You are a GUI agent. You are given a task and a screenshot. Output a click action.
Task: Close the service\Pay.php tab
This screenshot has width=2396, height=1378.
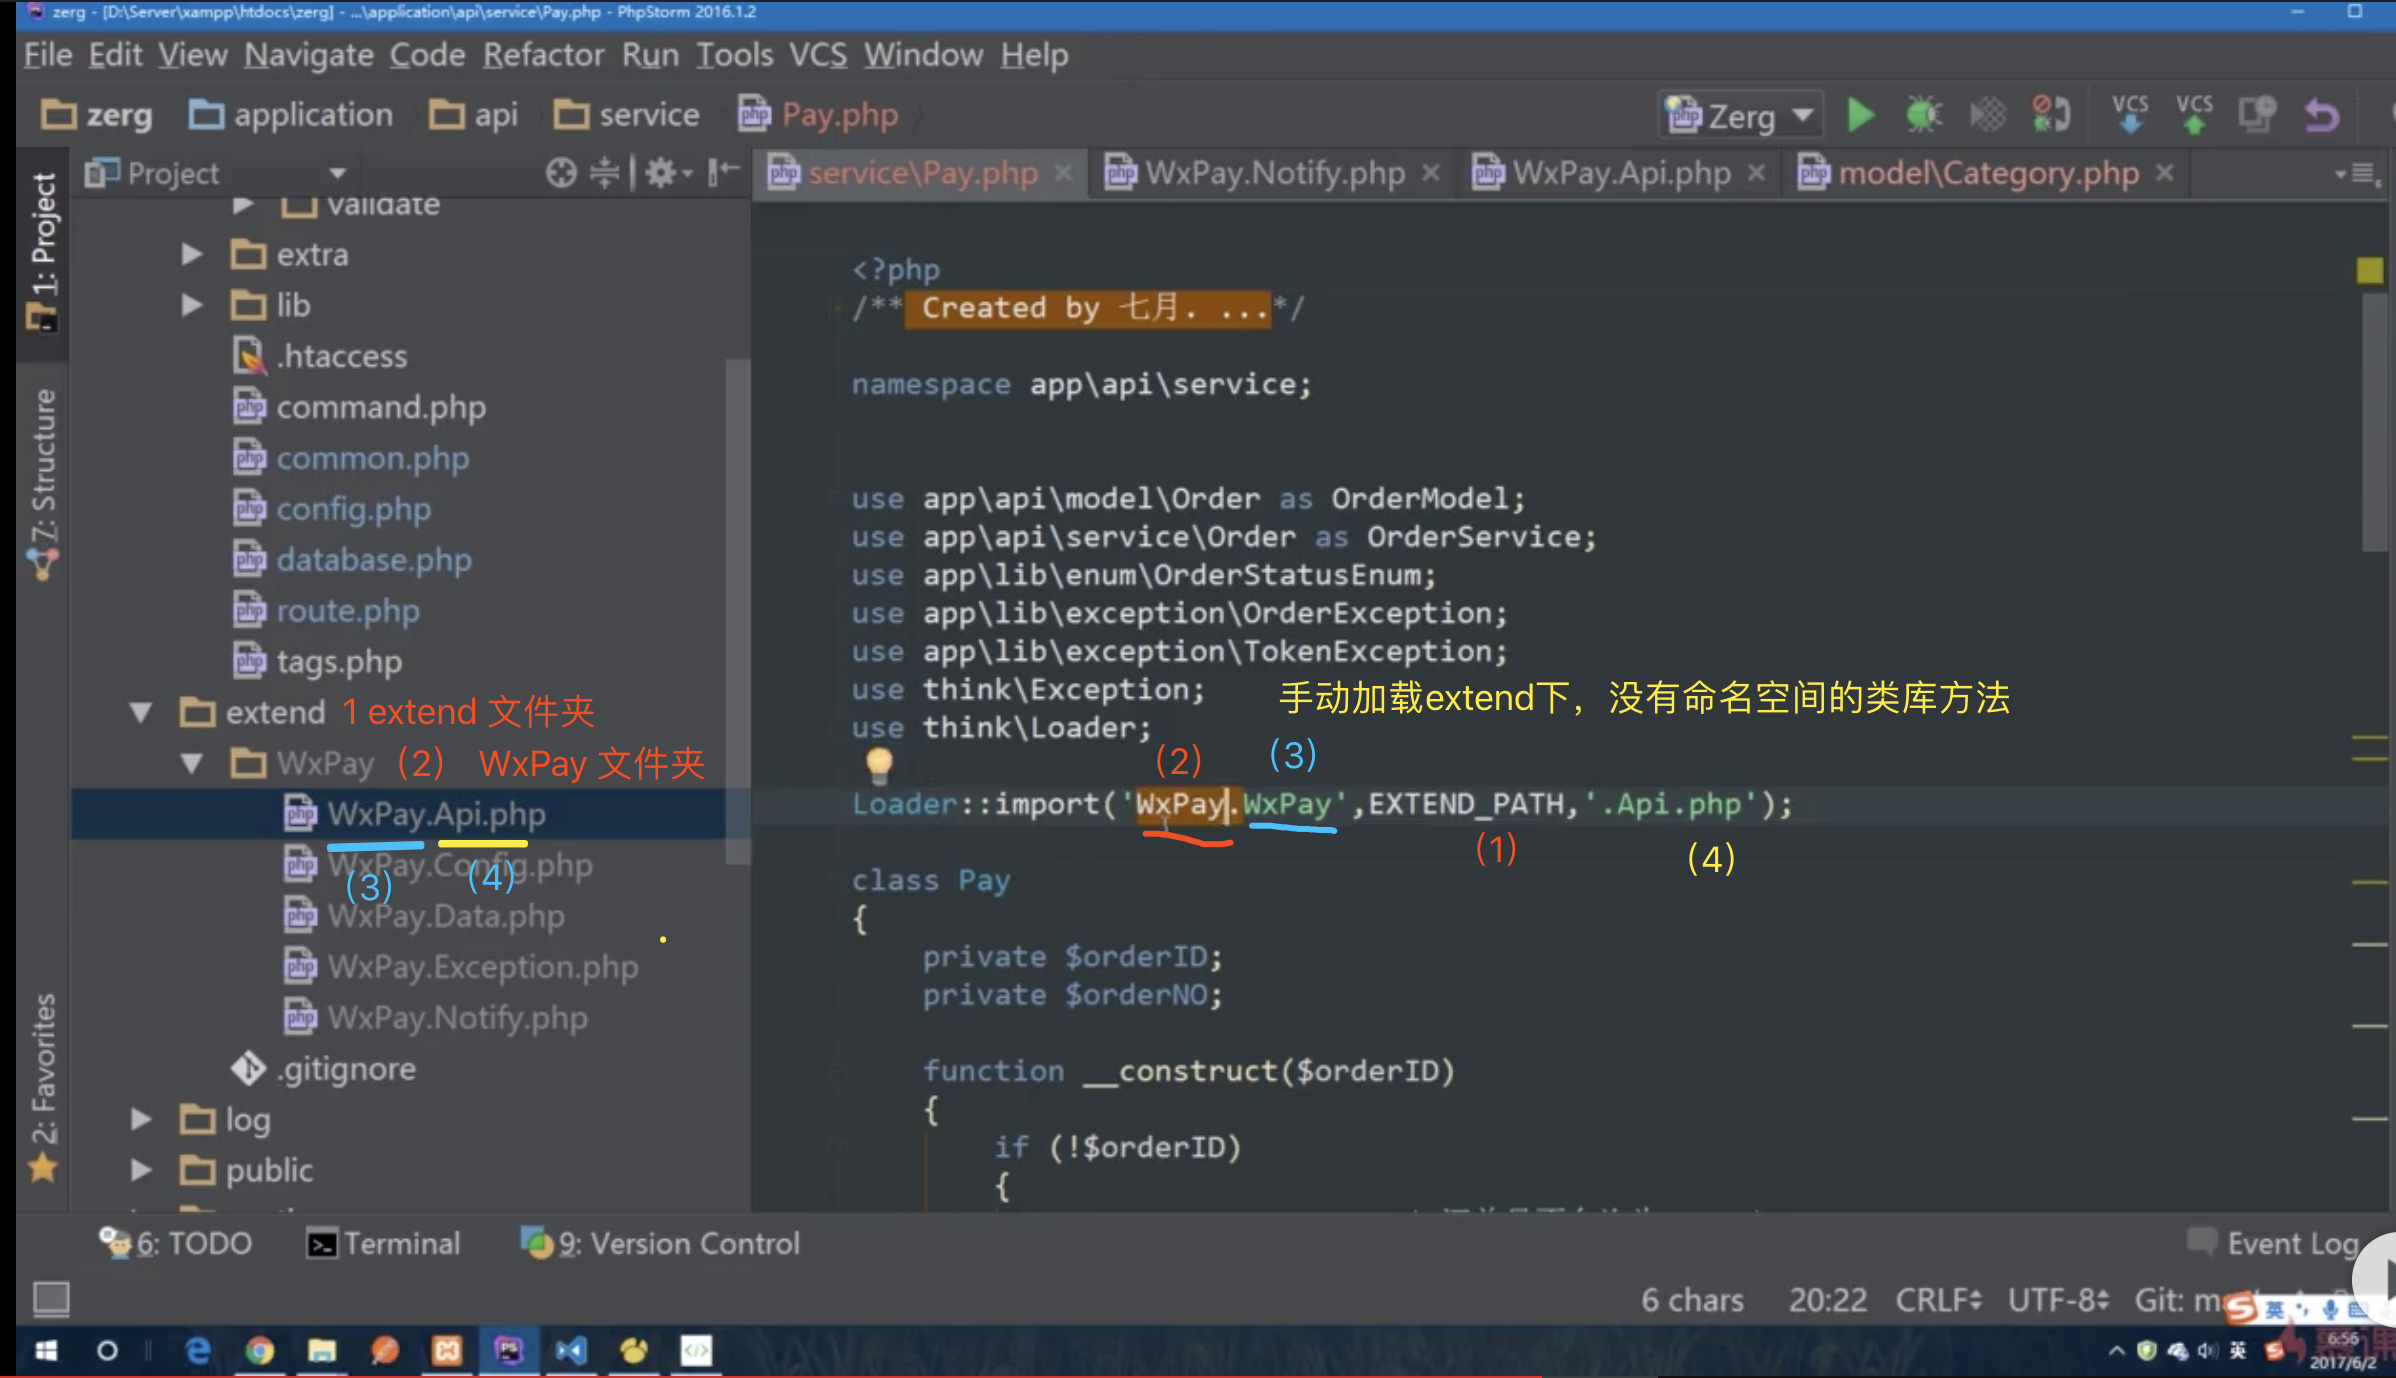pos(1064,173)
